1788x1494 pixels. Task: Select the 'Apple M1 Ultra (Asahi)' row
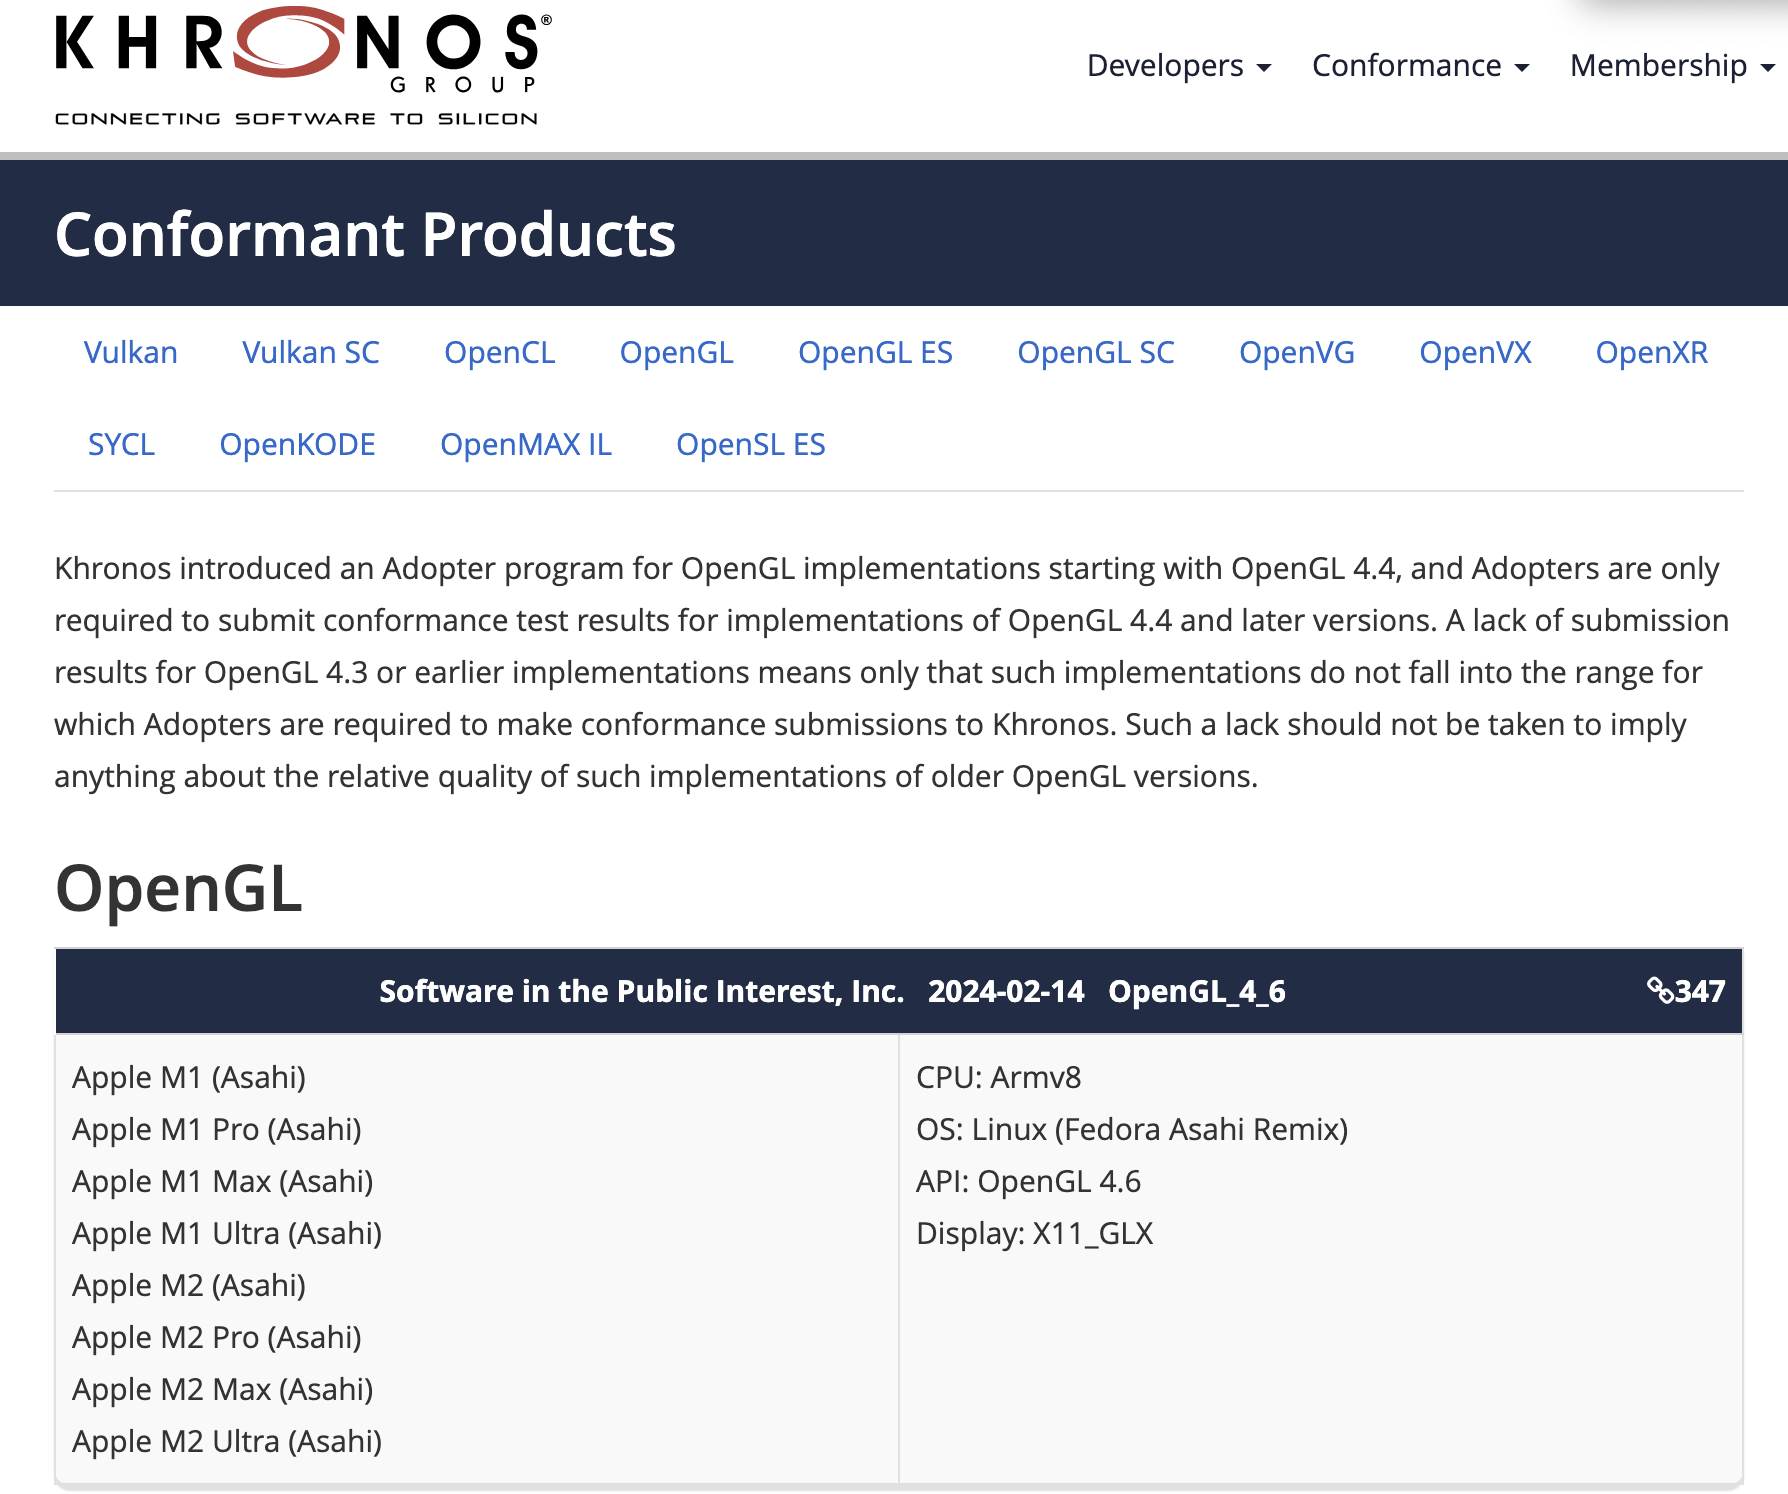pos(227,1233)
